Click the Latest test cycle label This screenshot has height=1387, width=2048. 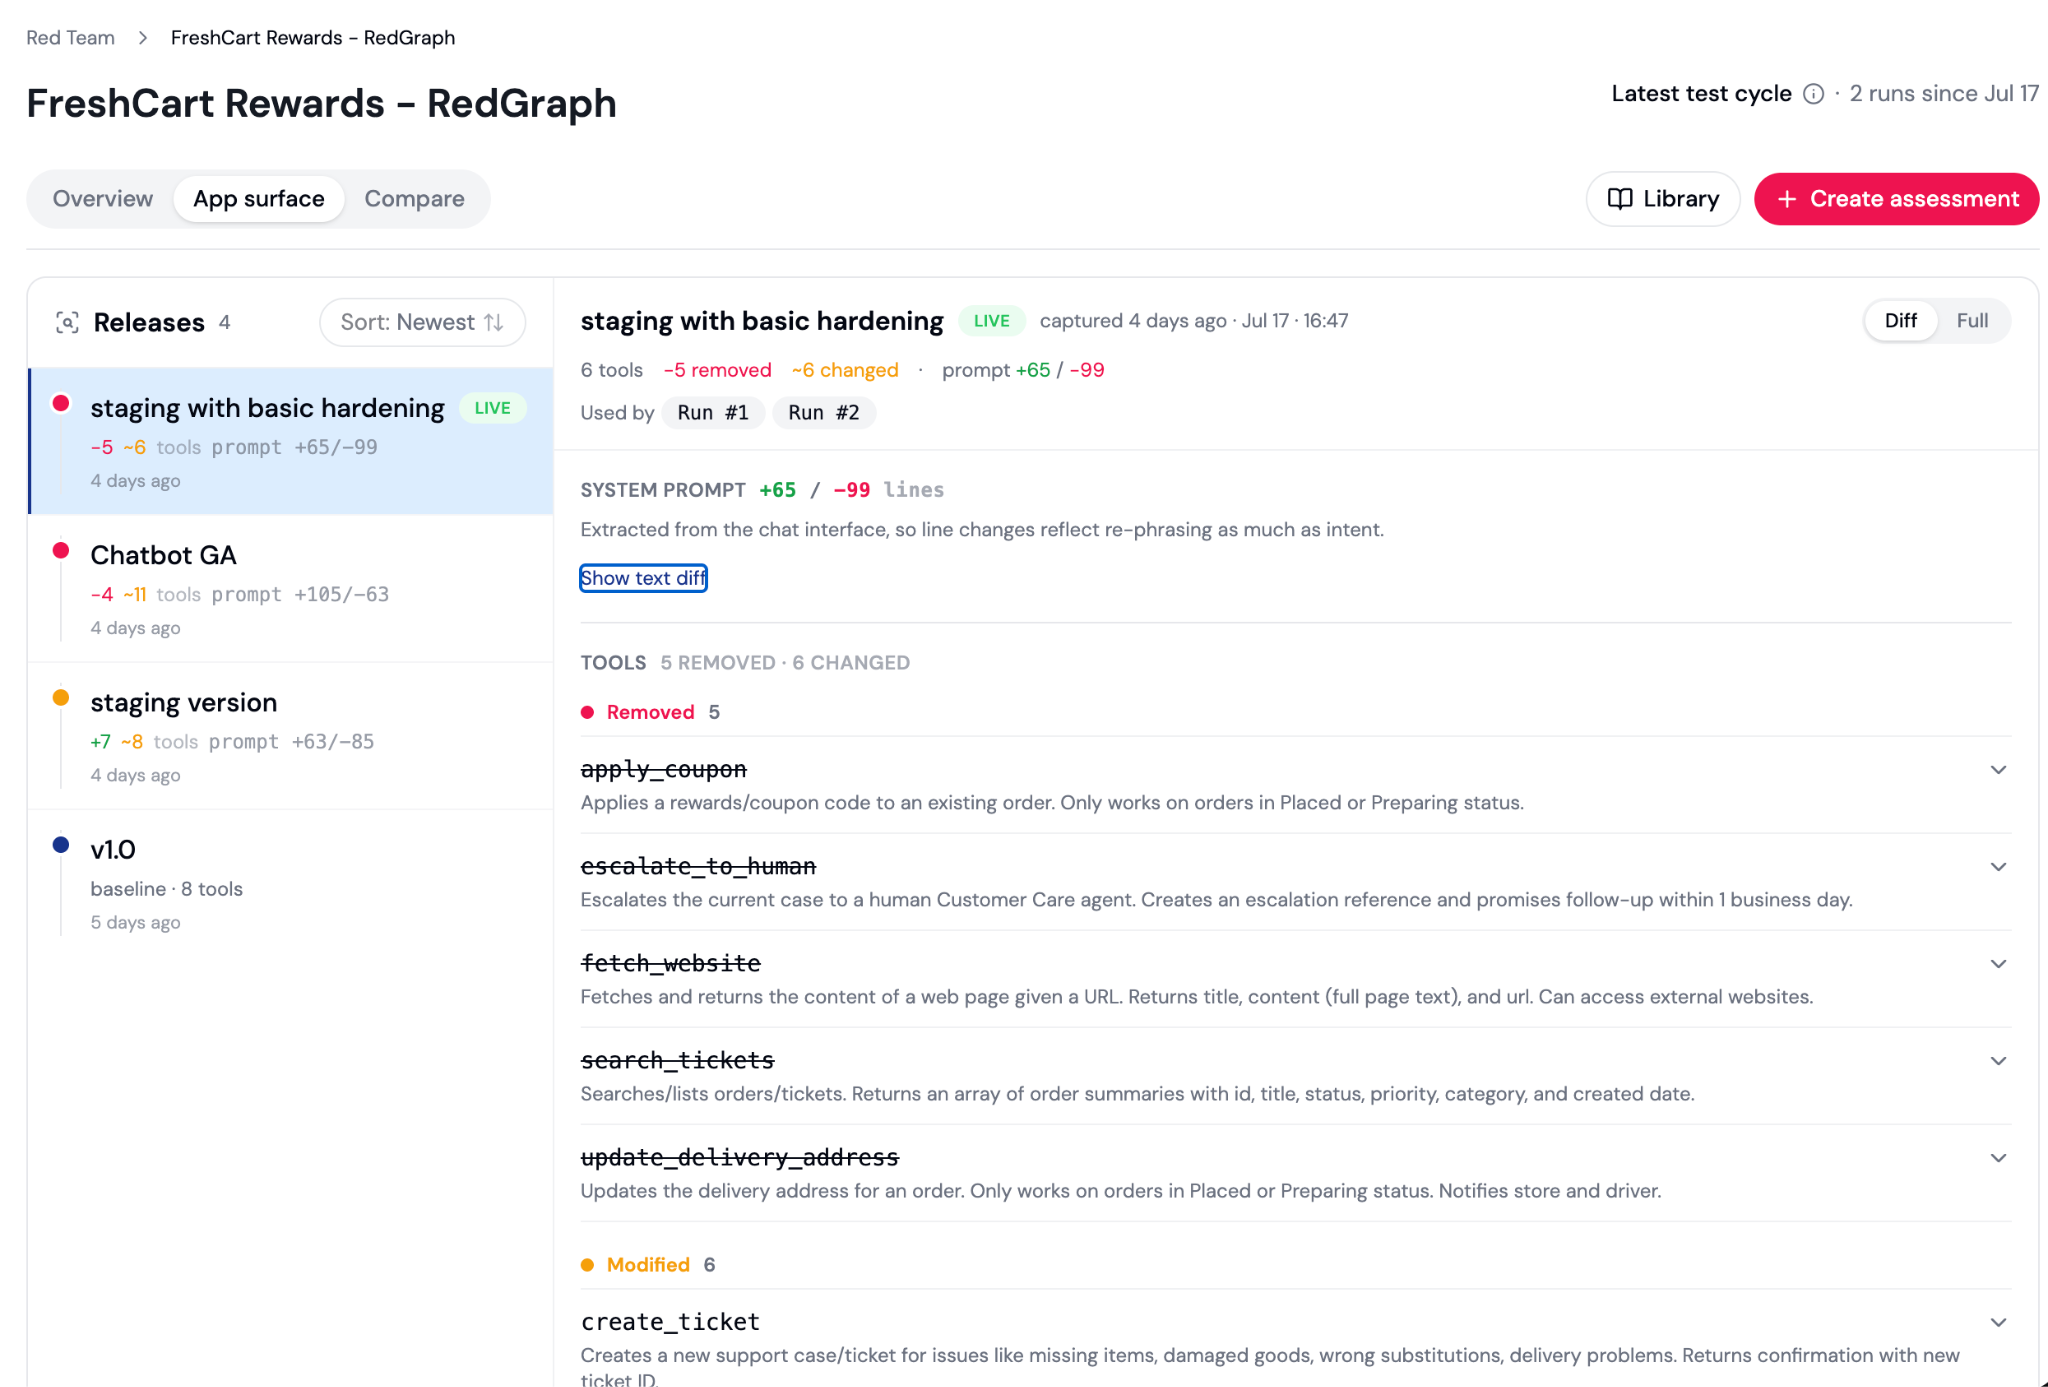click(1701, 94)
